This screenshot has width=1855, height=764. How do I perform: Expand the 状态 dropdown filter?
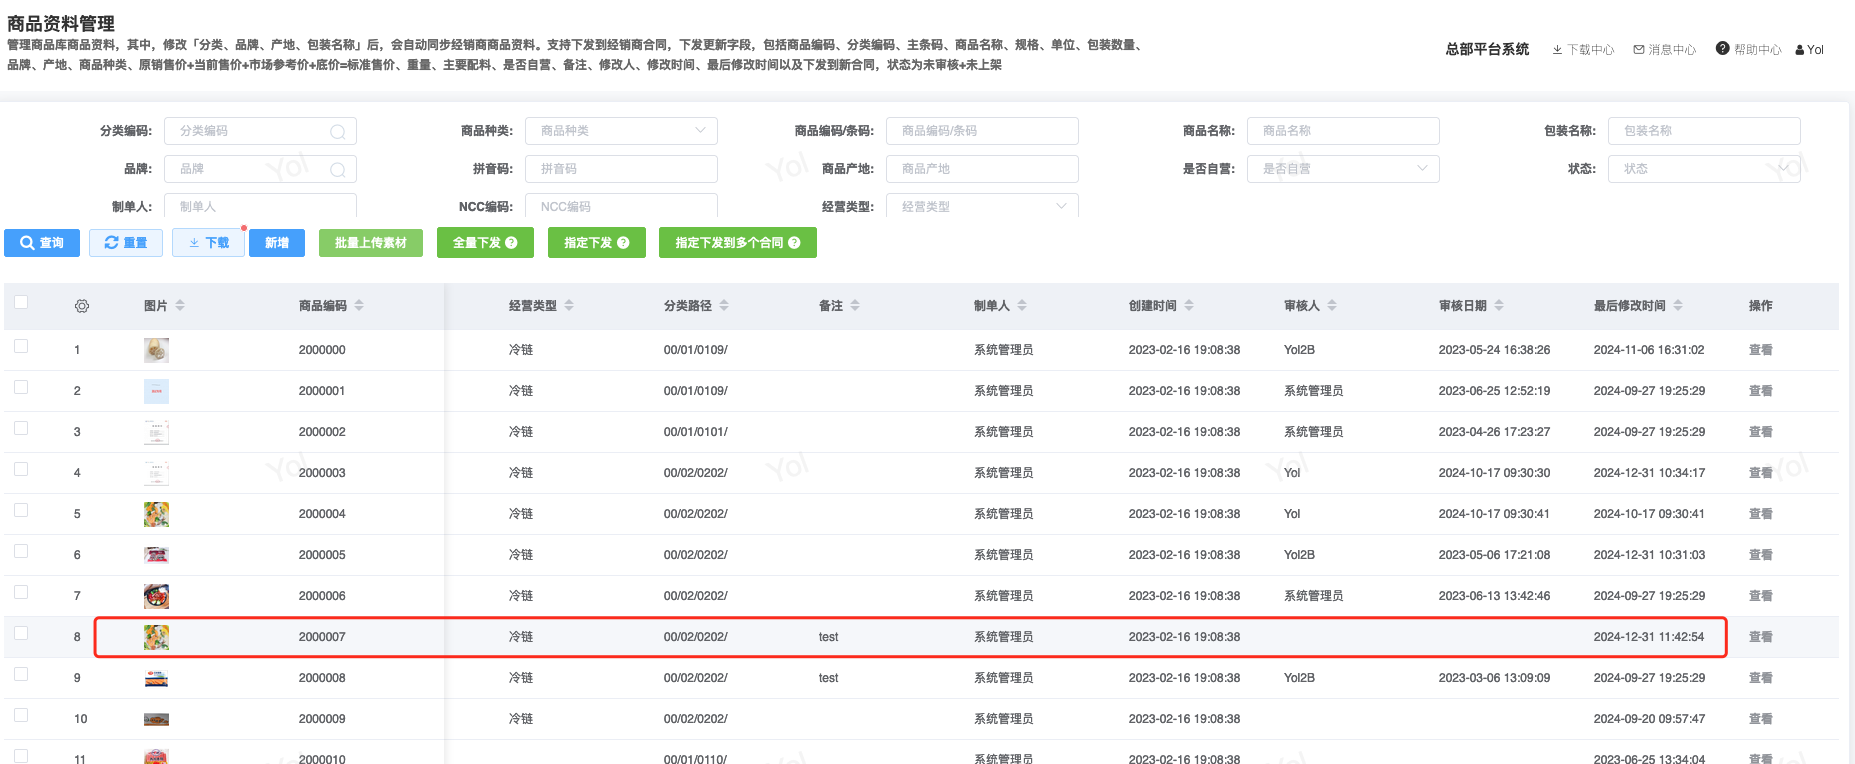click(1783, 169)
